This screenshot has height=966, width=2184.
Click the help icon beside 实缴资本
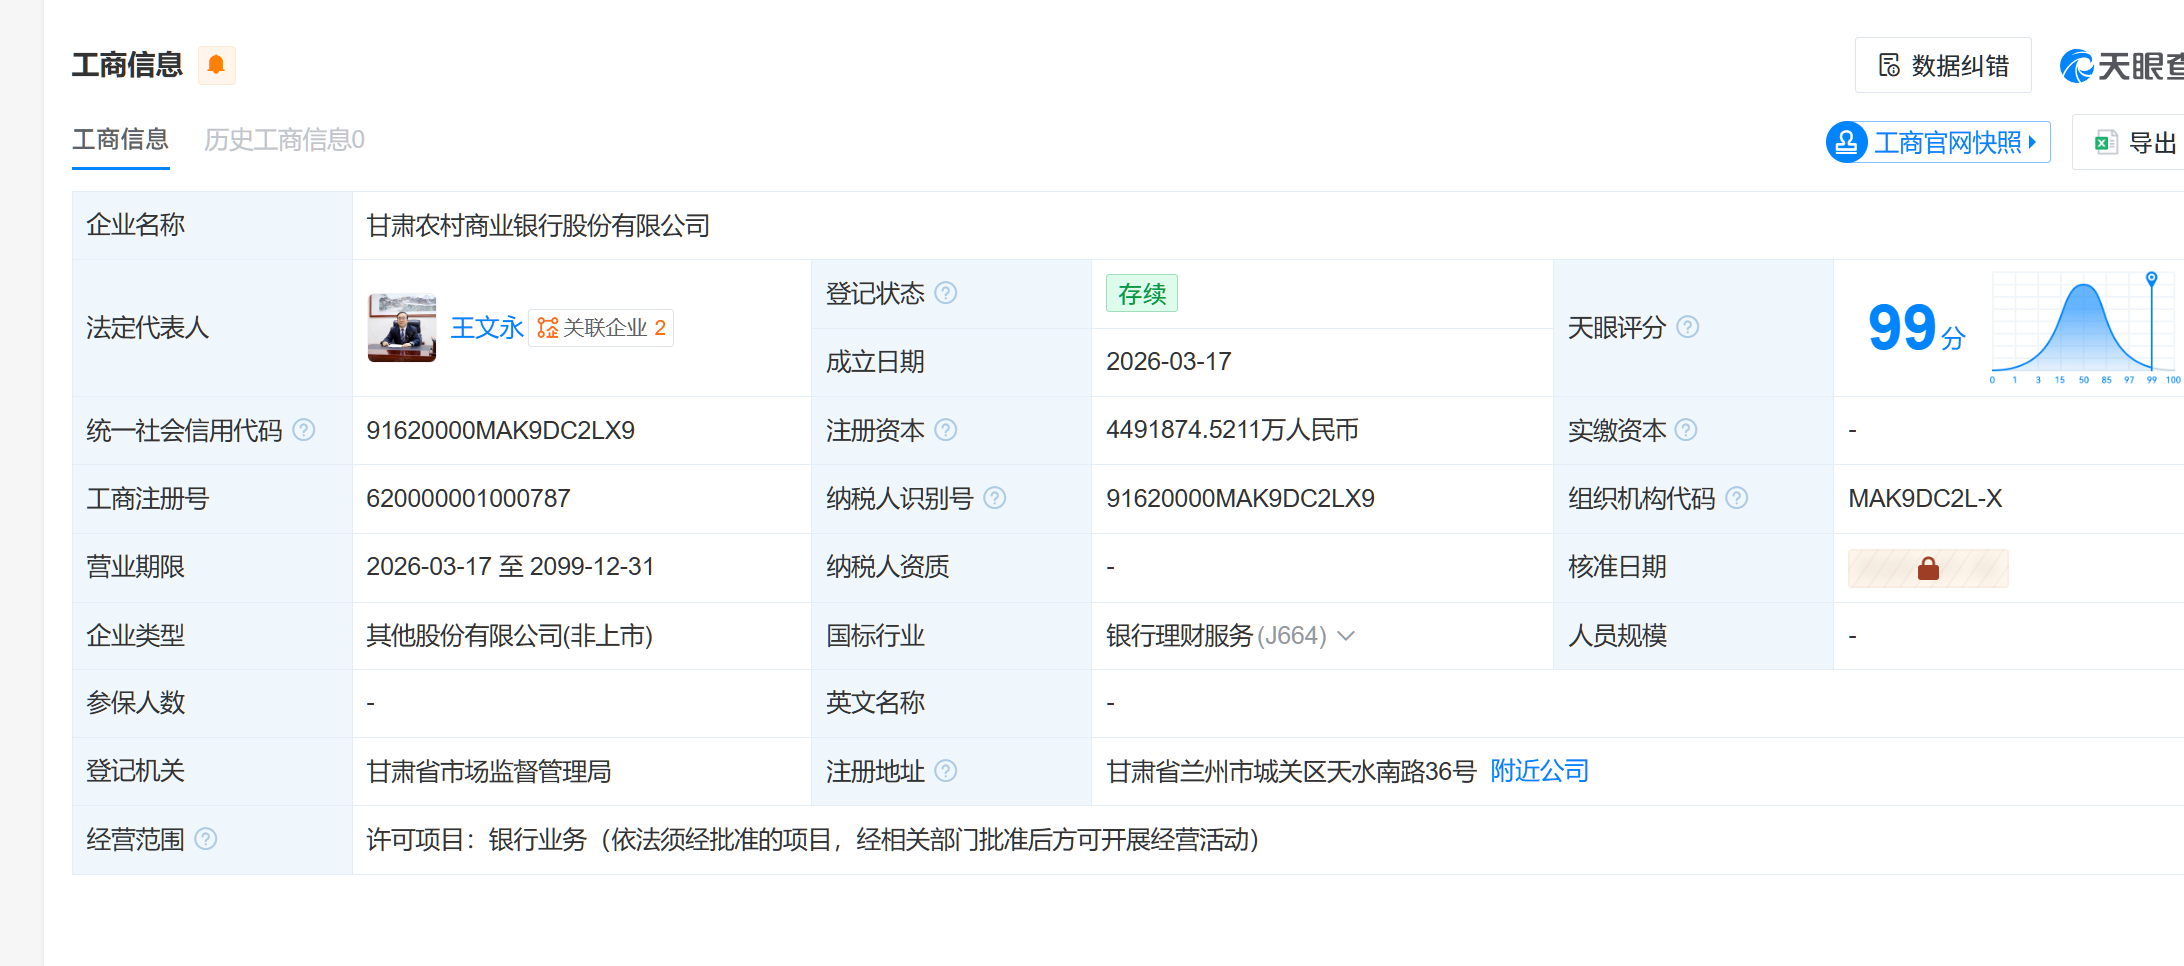tap(1686, 430)
